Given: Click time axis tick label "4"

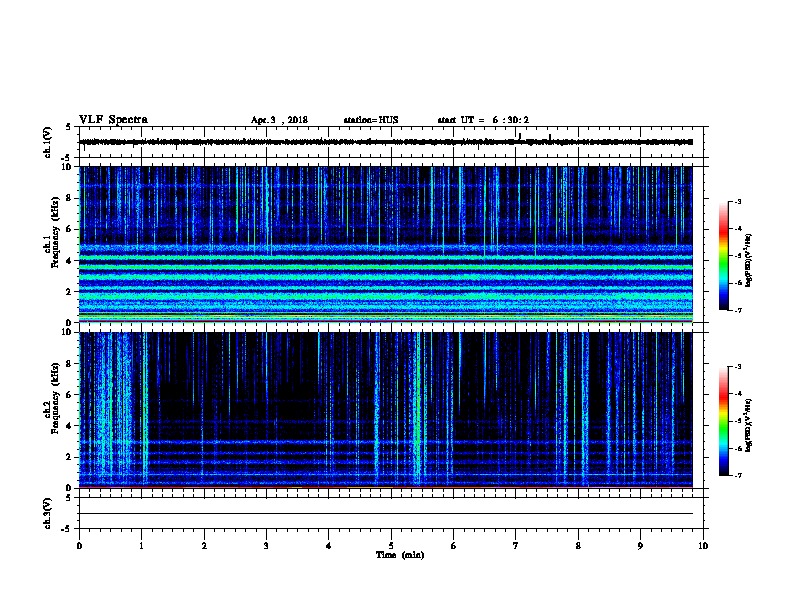Looking at the screenshot, I should [x=329, y=546].
